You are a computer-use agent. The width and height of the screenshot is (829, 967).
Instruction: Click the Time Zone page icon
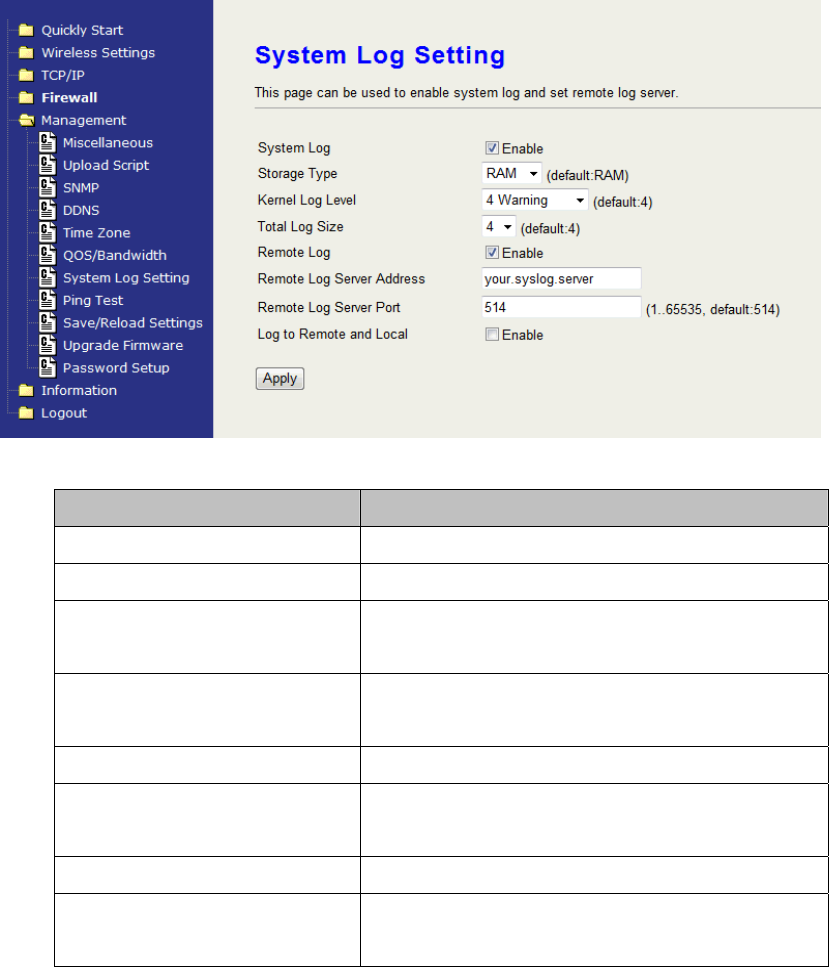coord(47,232)
